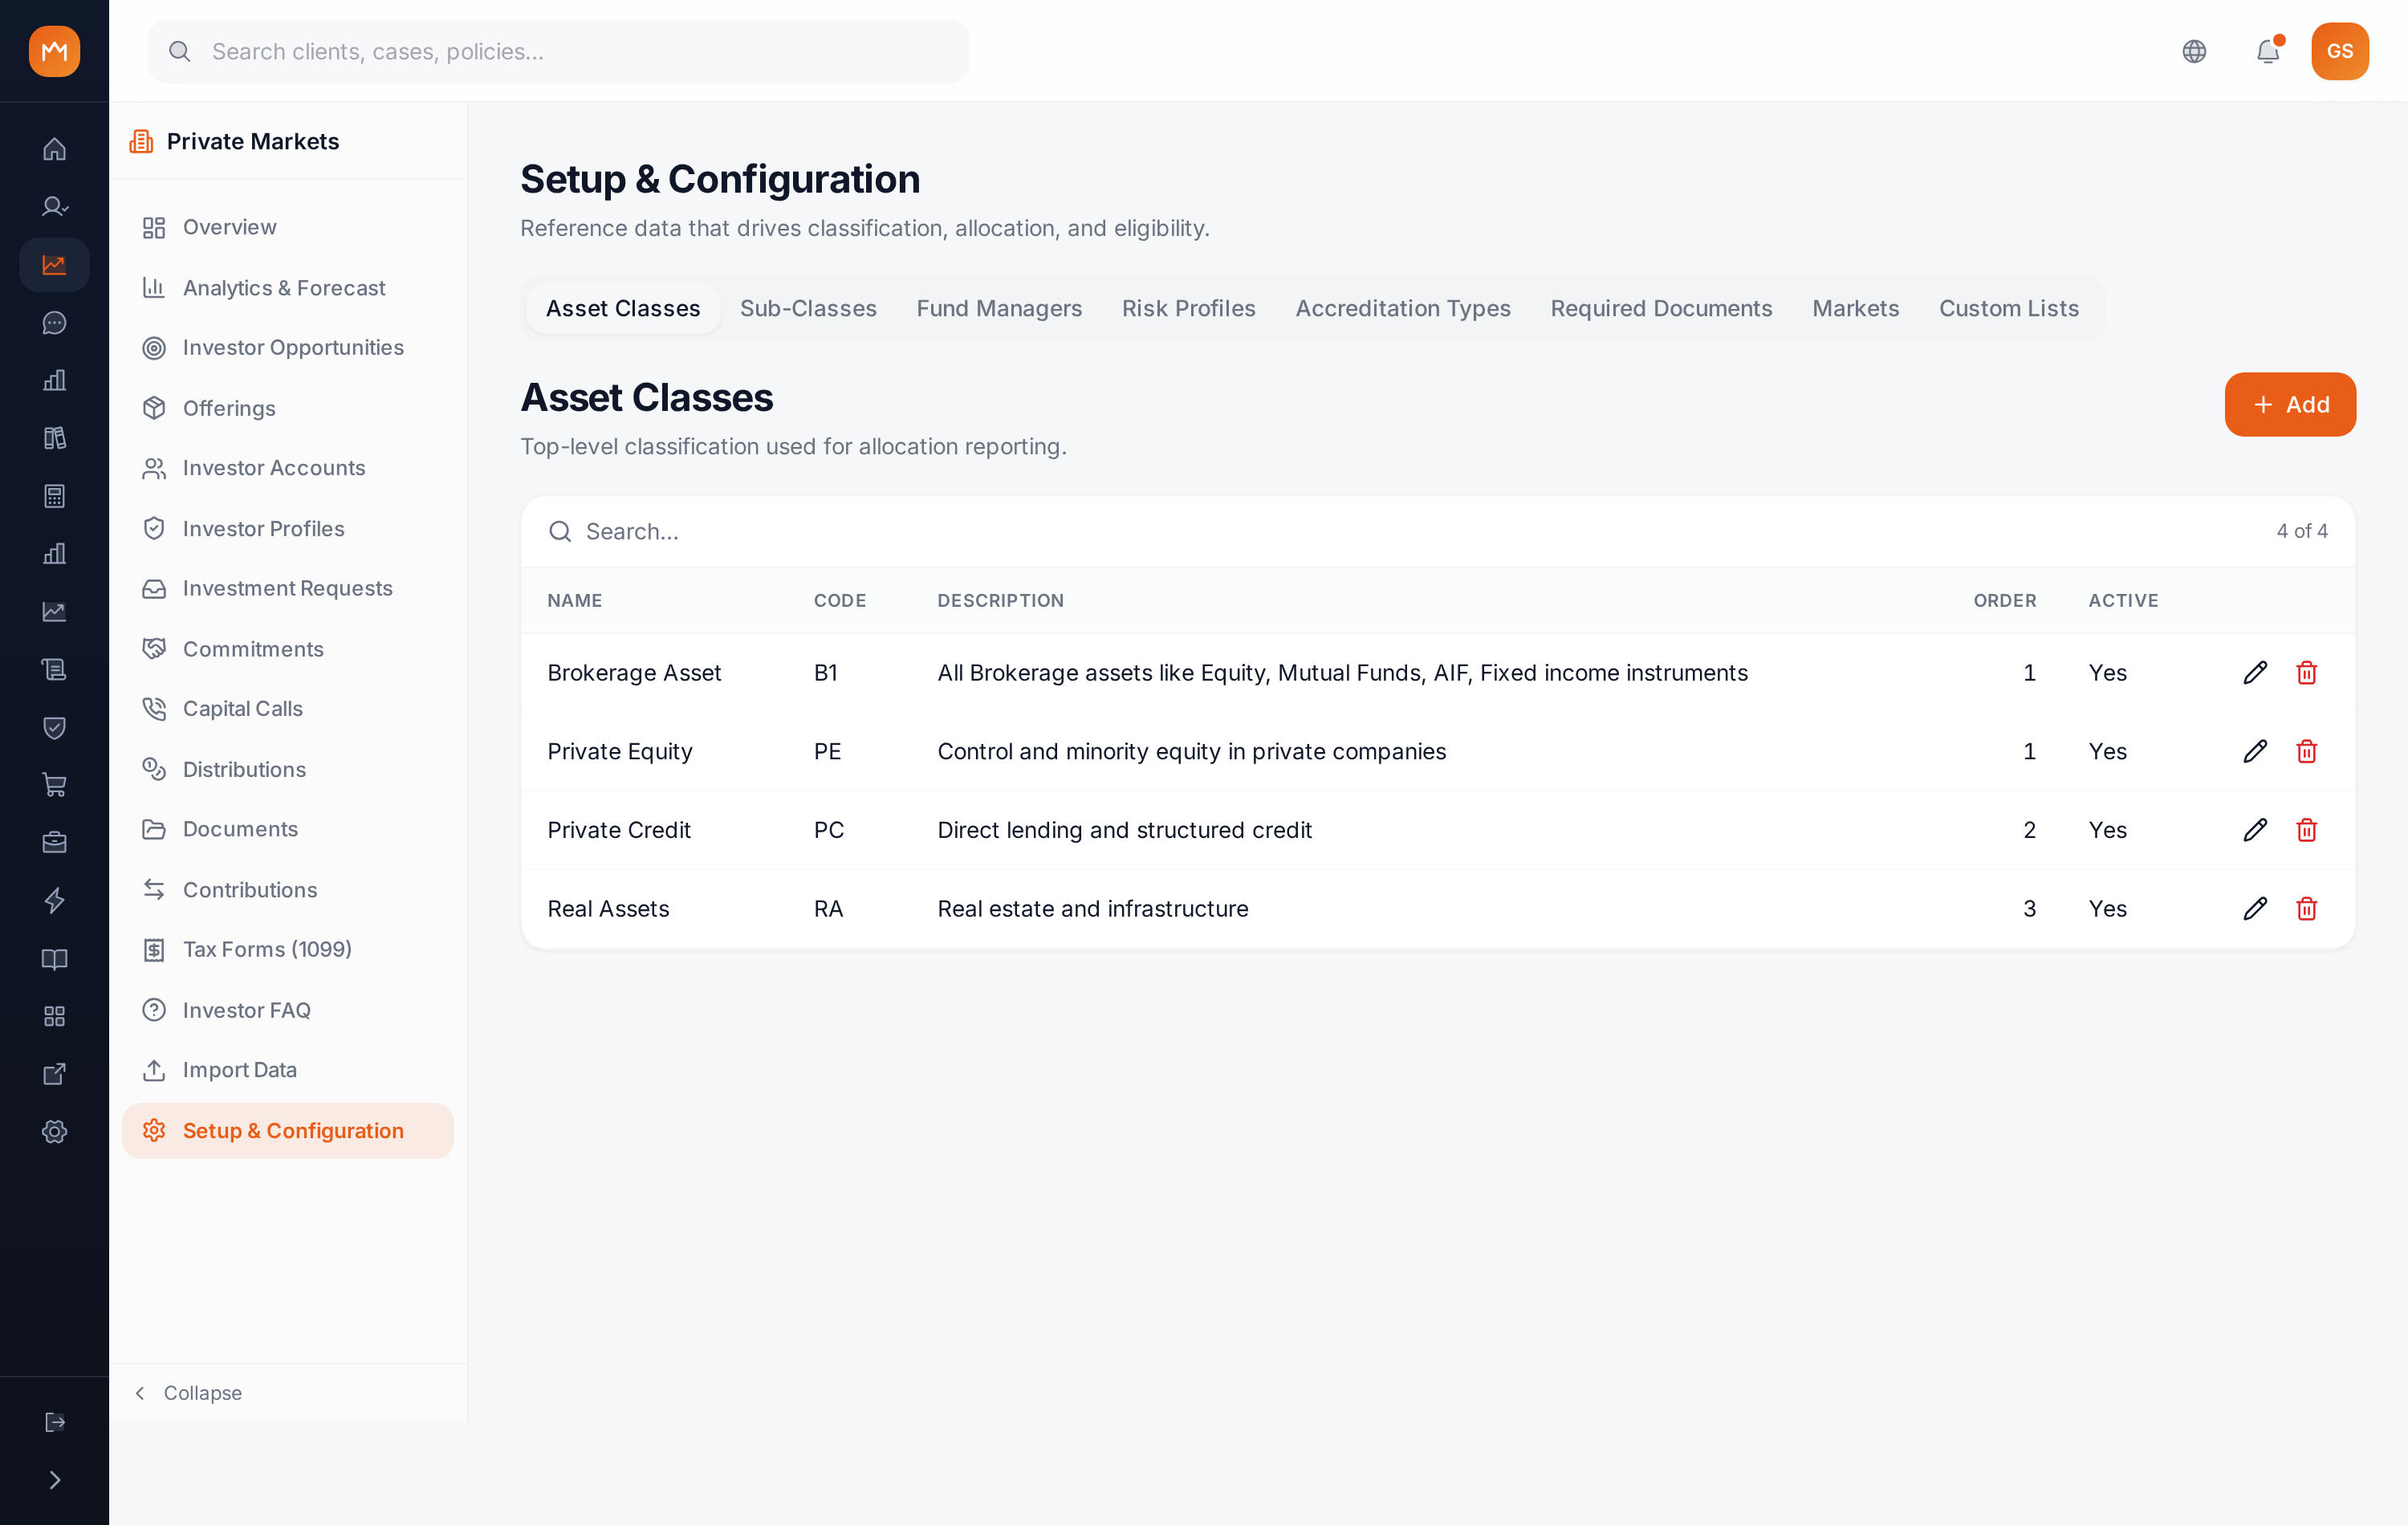The height and width of the screenshot is (1525, 2408).
Task: Go to Overview in Private Markets
Action: click(288, 227)
